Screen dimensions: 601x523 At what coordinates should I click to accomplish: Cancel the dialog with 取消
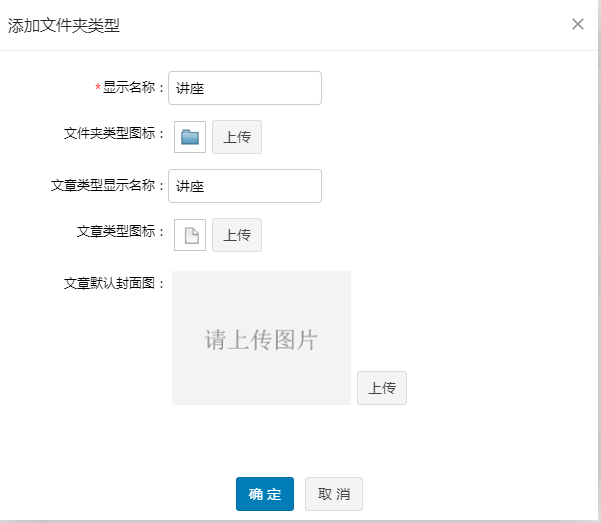point(334,494)
